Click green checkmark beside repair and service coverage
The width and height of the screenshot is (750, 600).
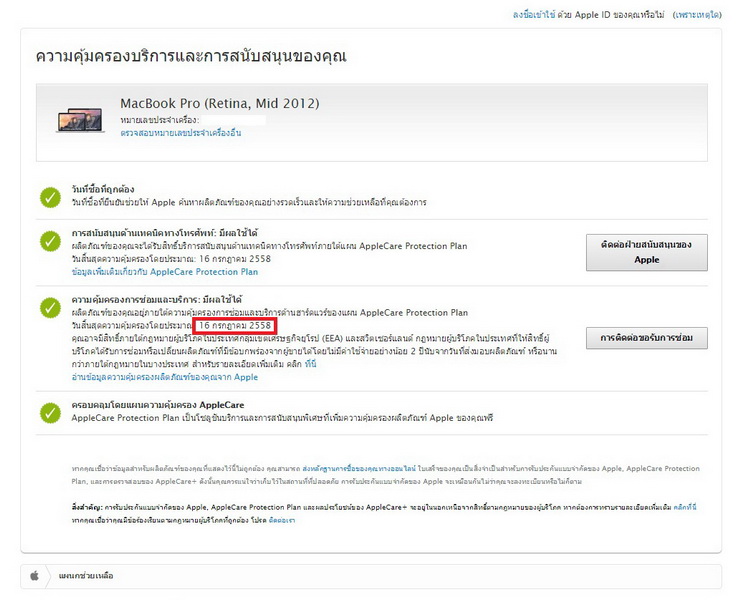50,308
